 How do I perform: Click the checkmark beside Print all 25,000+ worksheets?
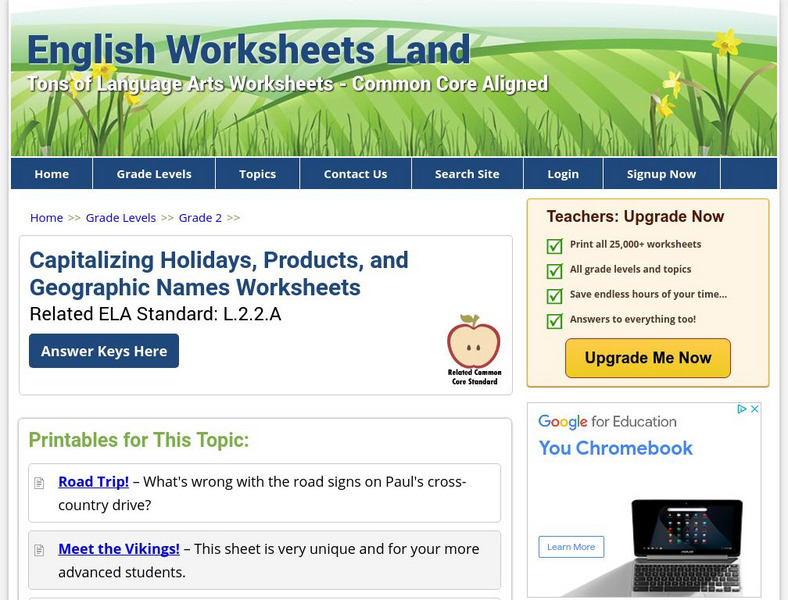point(554,246)
